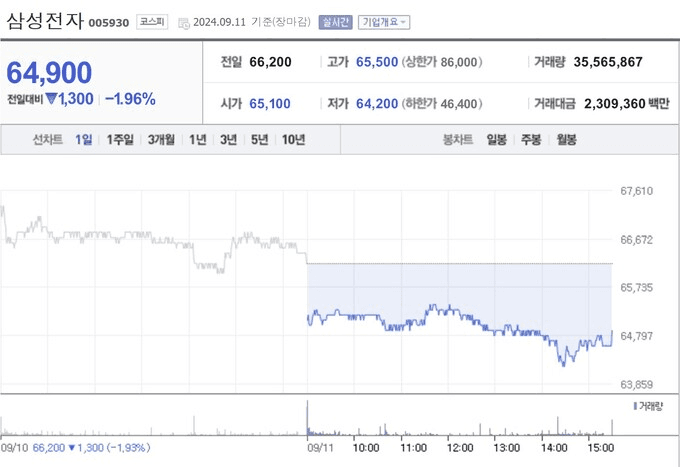
Task: Open the 기업개요 dropdown
Action: [x=384, y=21]
